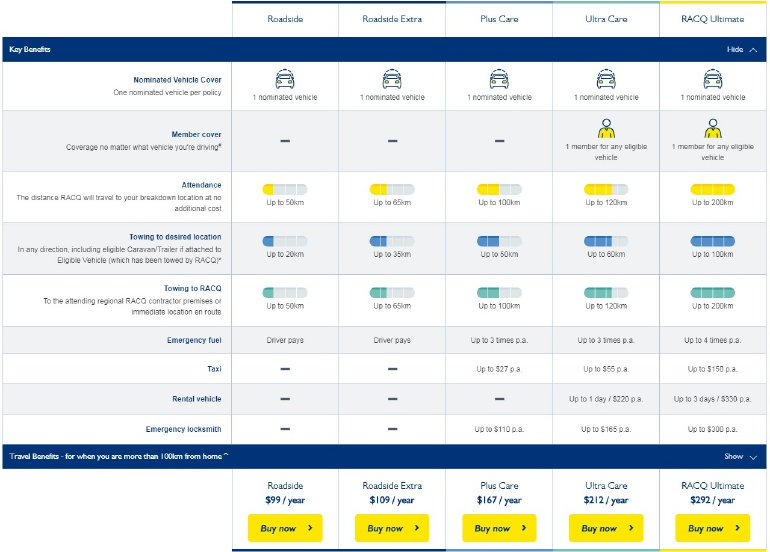Click the Towing to RACQ row label
The image size is (770, 552).
192,288
